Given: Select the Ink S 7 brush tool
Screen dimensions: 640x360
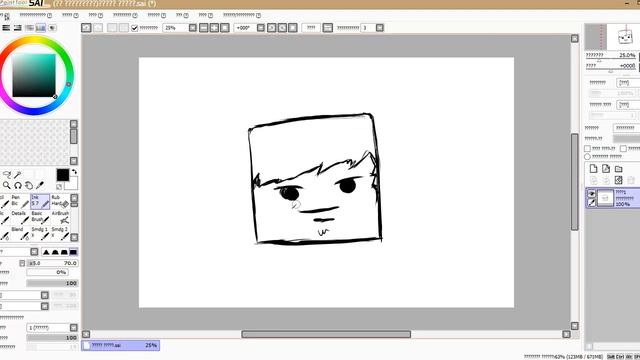Looking at the screenshot, I should coord(40,202).
